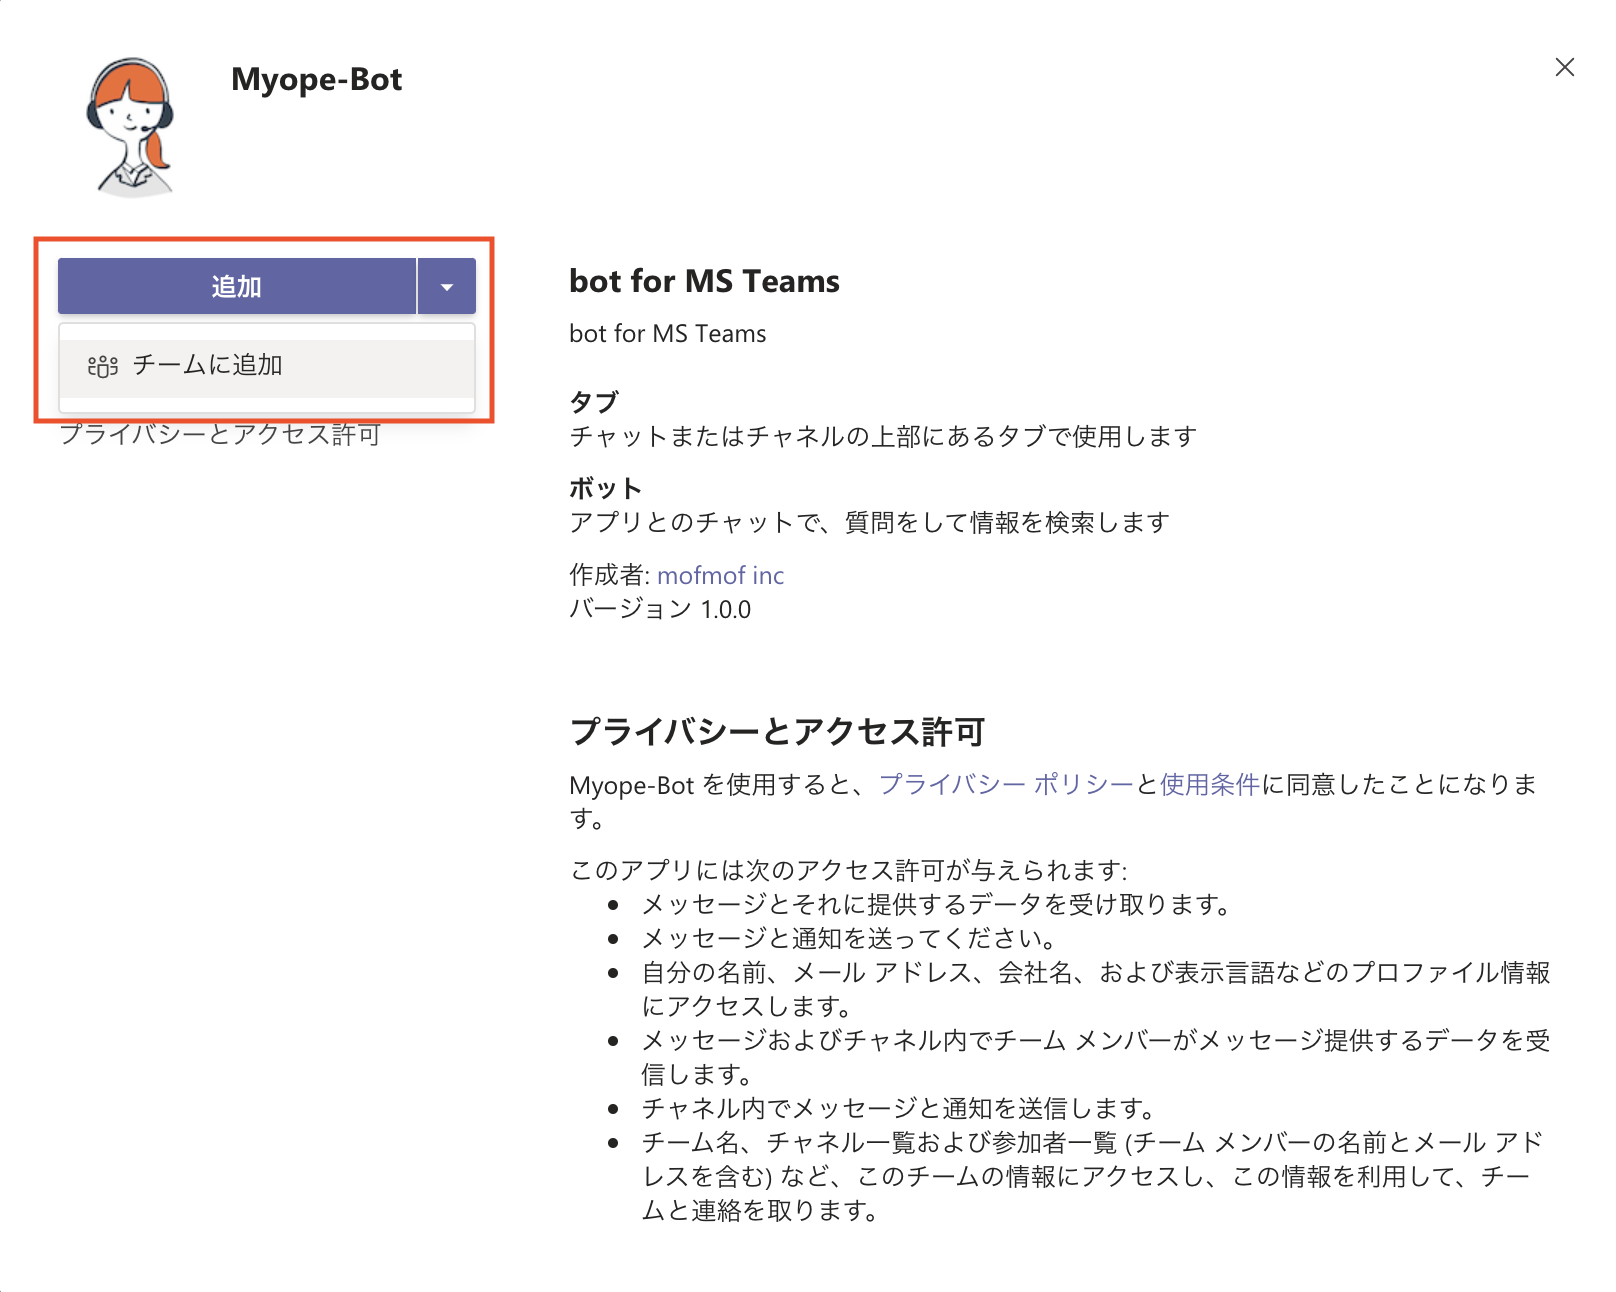Open the 使用条件 terms link

point(1209,785)
